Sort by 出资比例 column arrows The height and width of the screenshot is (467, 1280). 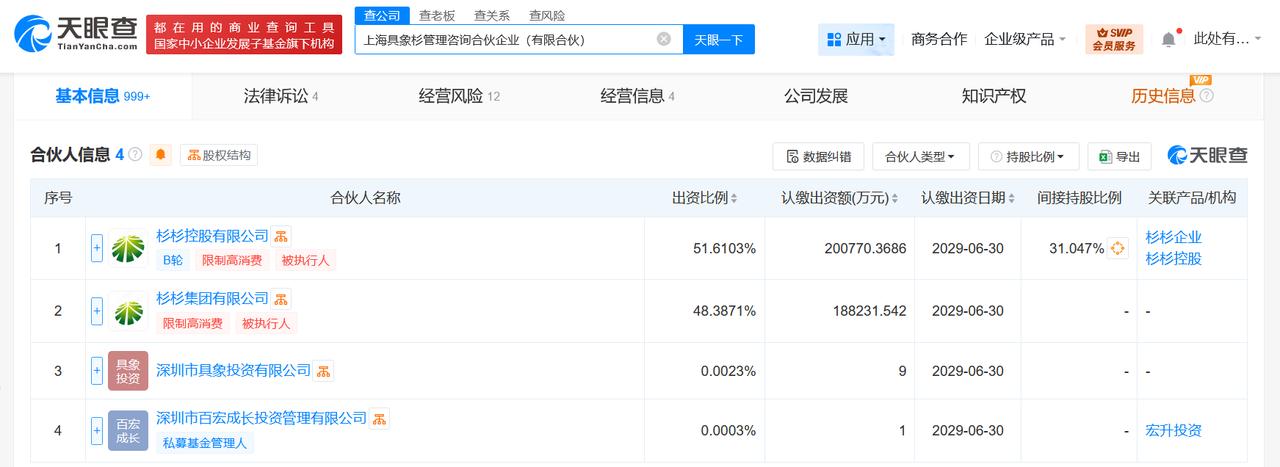[734, 199]
